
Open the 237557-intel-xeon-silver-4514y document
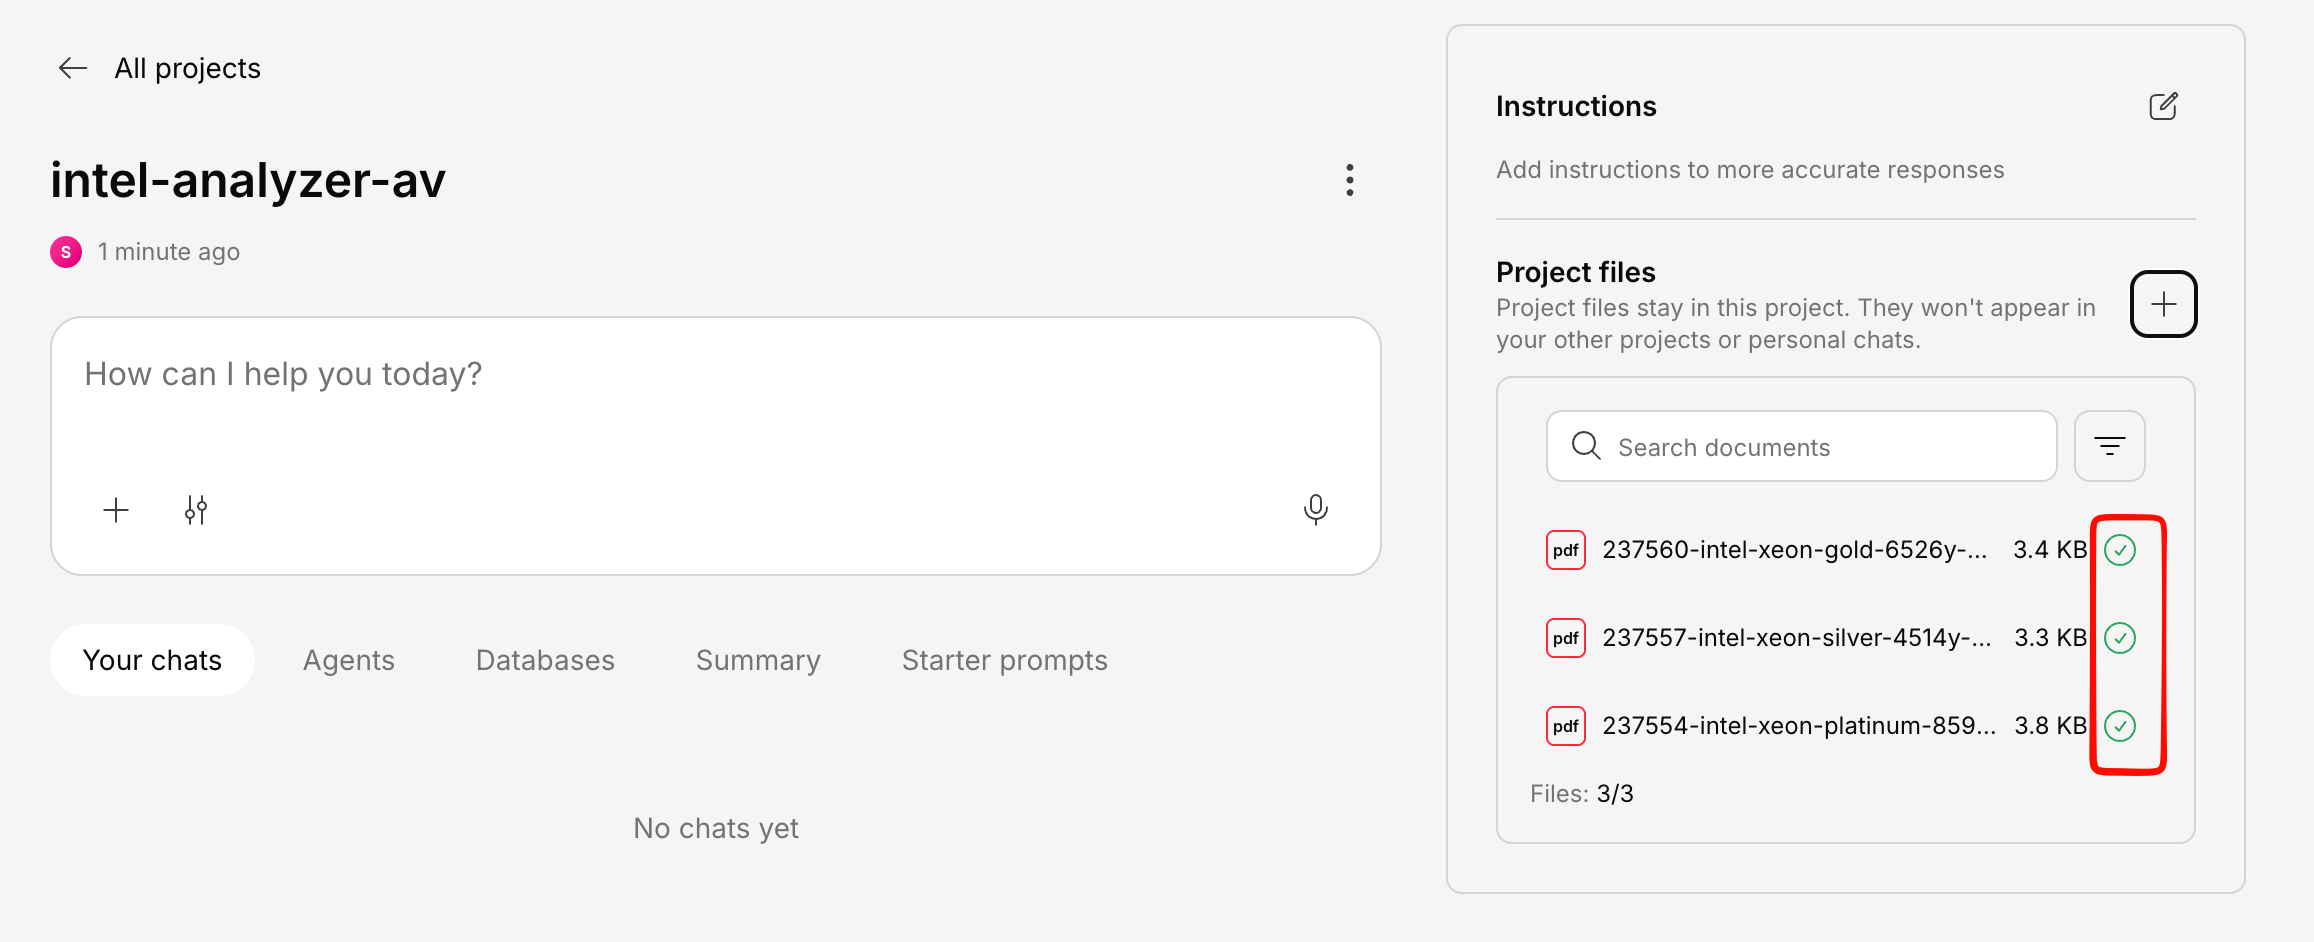[x=1796, y=638]
